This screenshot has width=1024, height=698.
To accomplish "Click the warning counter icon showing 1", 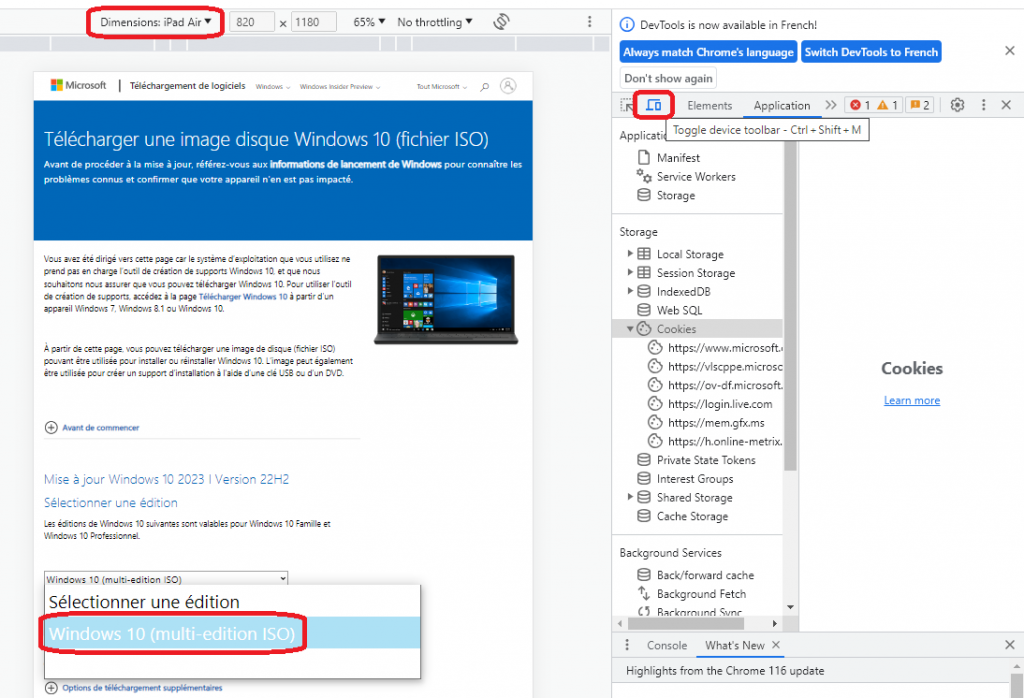I will pyautogui.click(x=883, y=105).
